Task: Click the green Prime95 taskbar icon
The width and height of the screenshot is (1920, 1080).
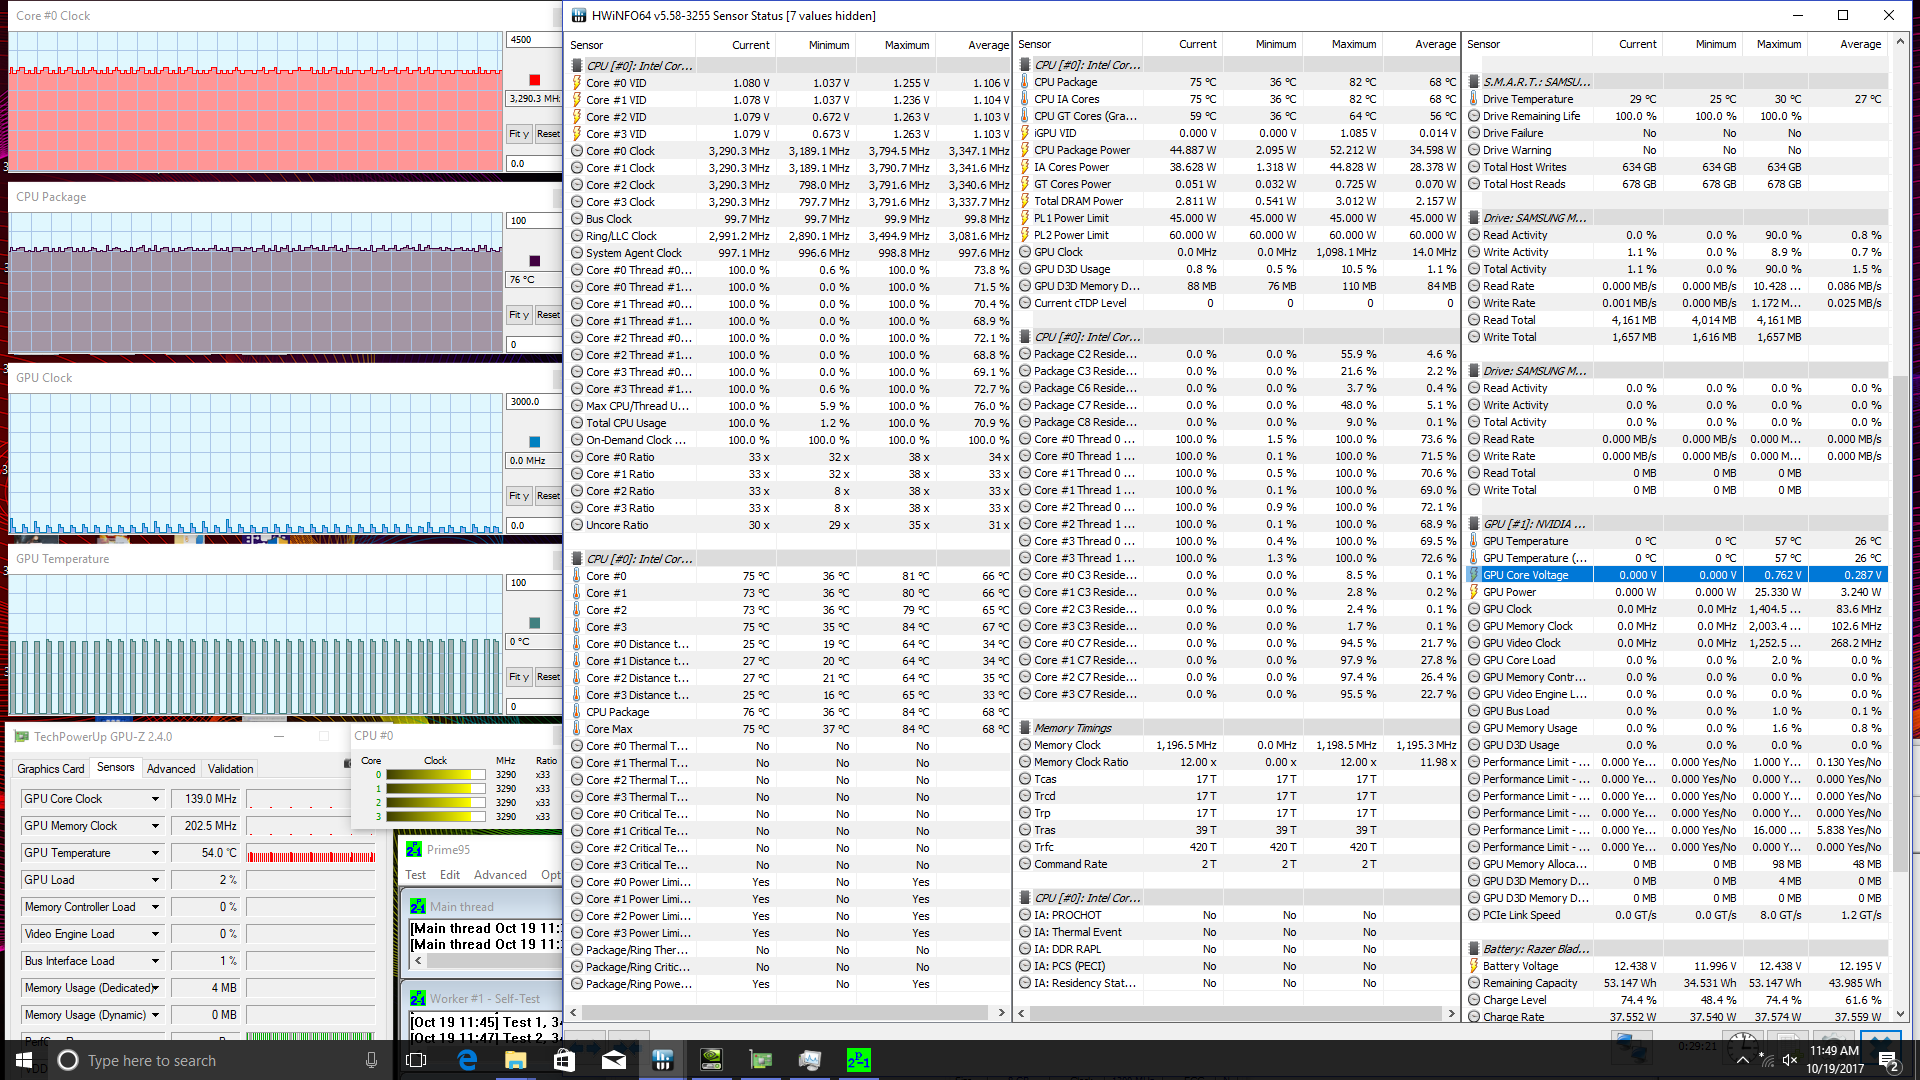Action: click(858, 1060)
